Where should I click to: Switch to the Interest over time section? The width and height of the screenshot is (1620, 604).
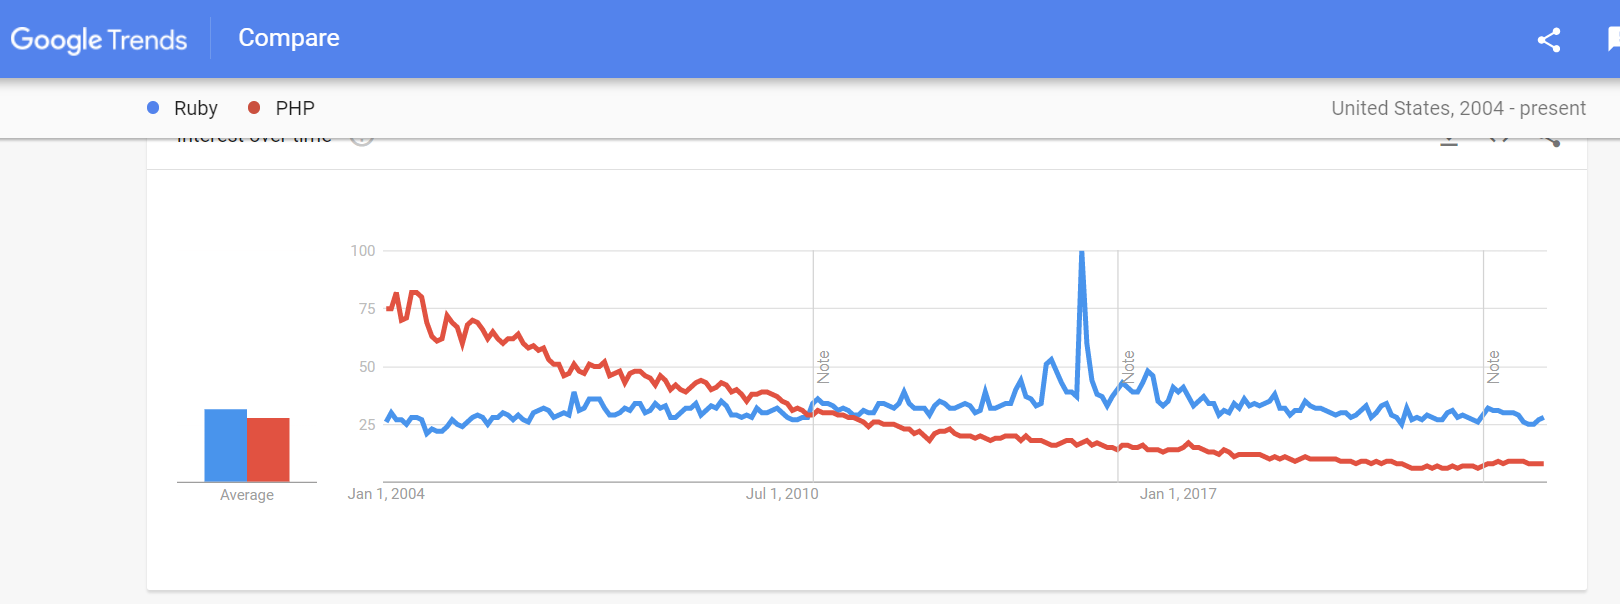coord(253,136)
